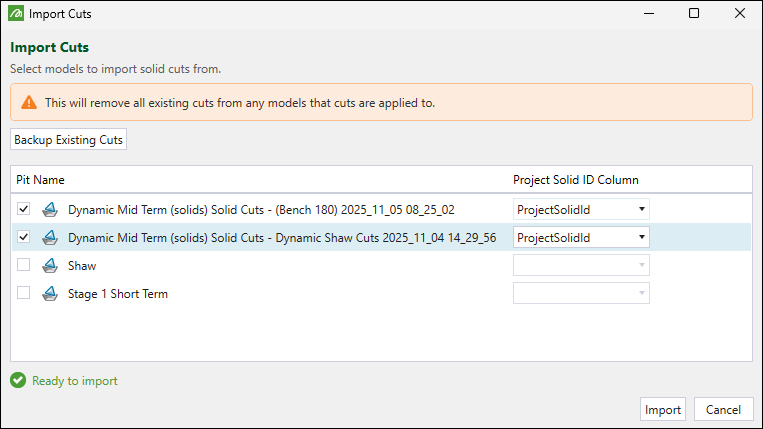
Task: Click pit icon for Bench 180 cuts row
Action: point(50,210)
